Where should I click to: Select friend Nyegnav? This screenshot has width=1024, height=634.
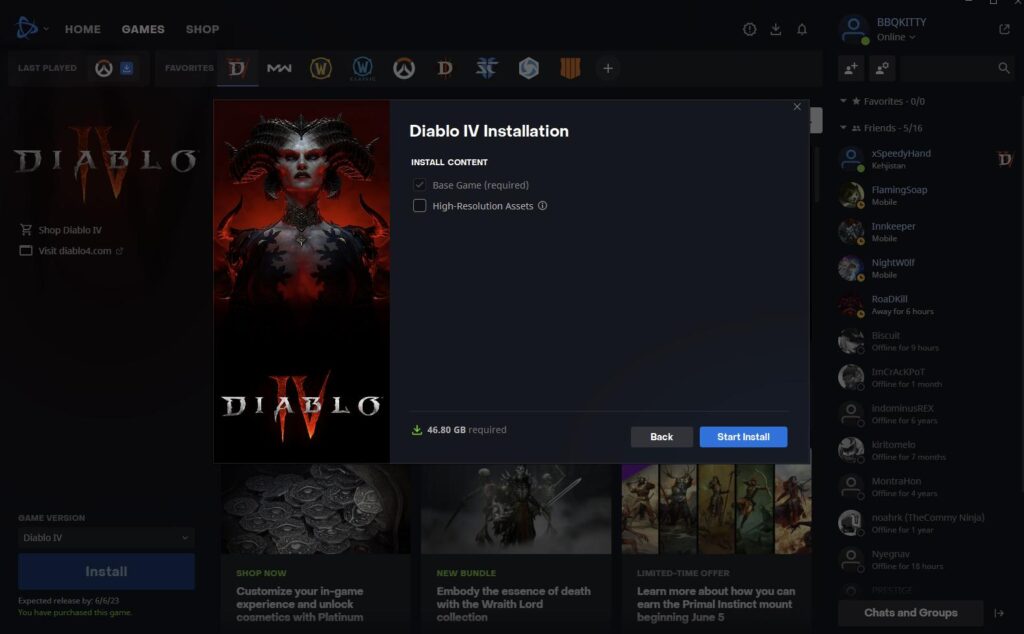[924, 560]
